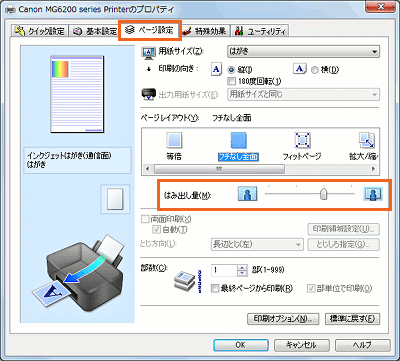The height and width of the screenshot is (361, 400).
Task: Switch to the ユーティリティ tab
Action: pos(260,31)
